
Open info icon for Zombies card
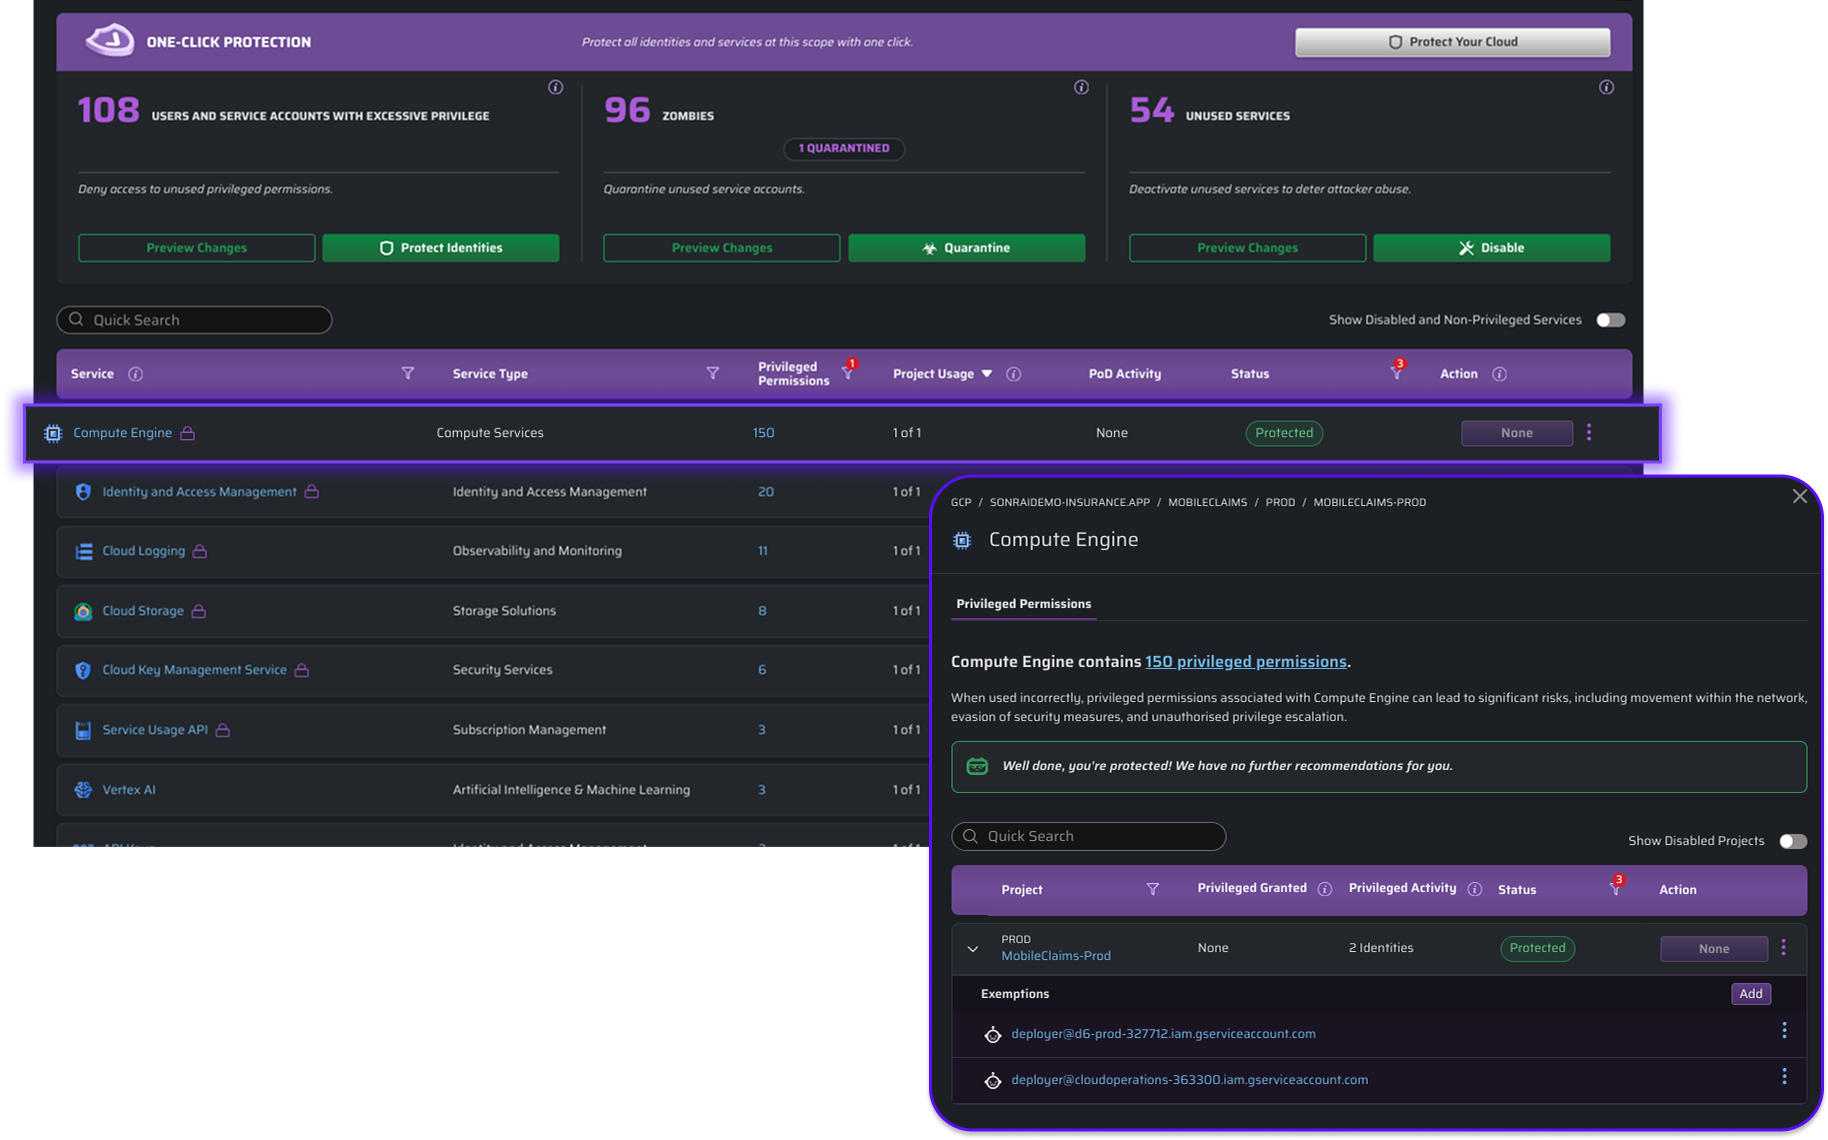tap(1081, 87)
